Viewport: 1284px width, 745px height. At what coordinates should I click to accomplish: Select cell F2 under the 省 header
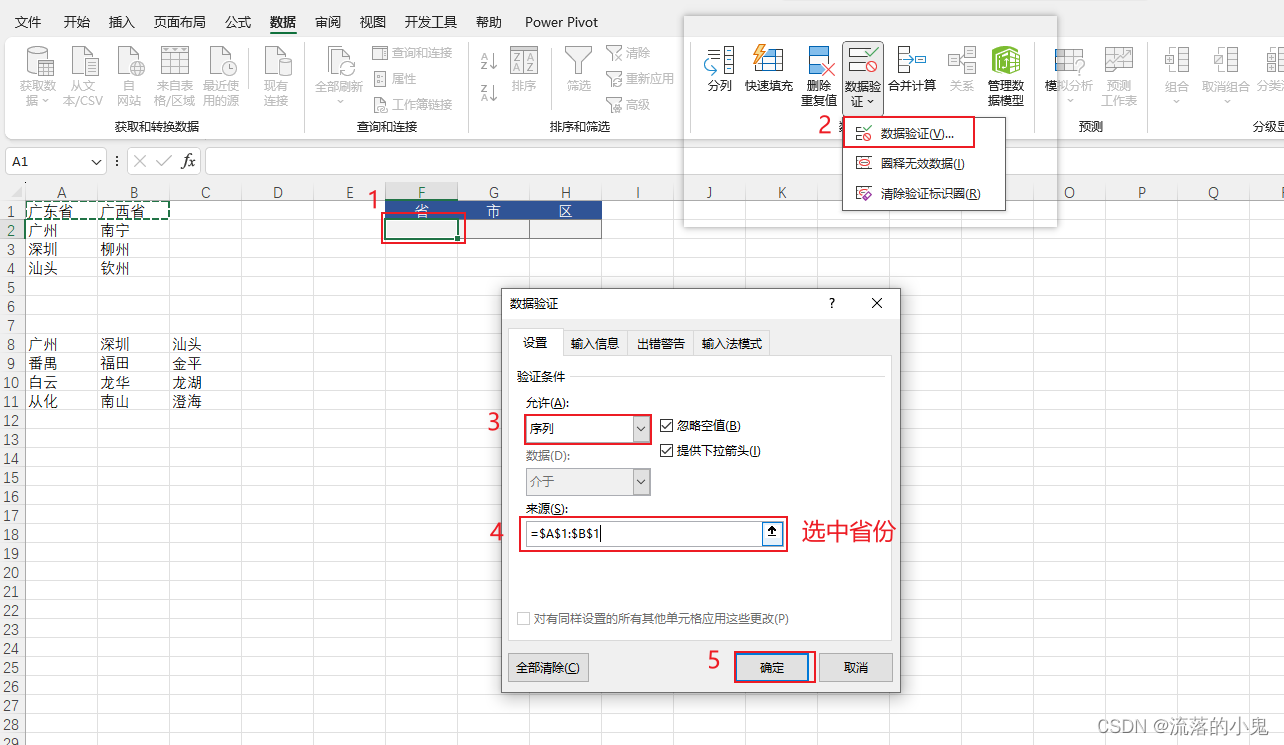coord(421,230)
